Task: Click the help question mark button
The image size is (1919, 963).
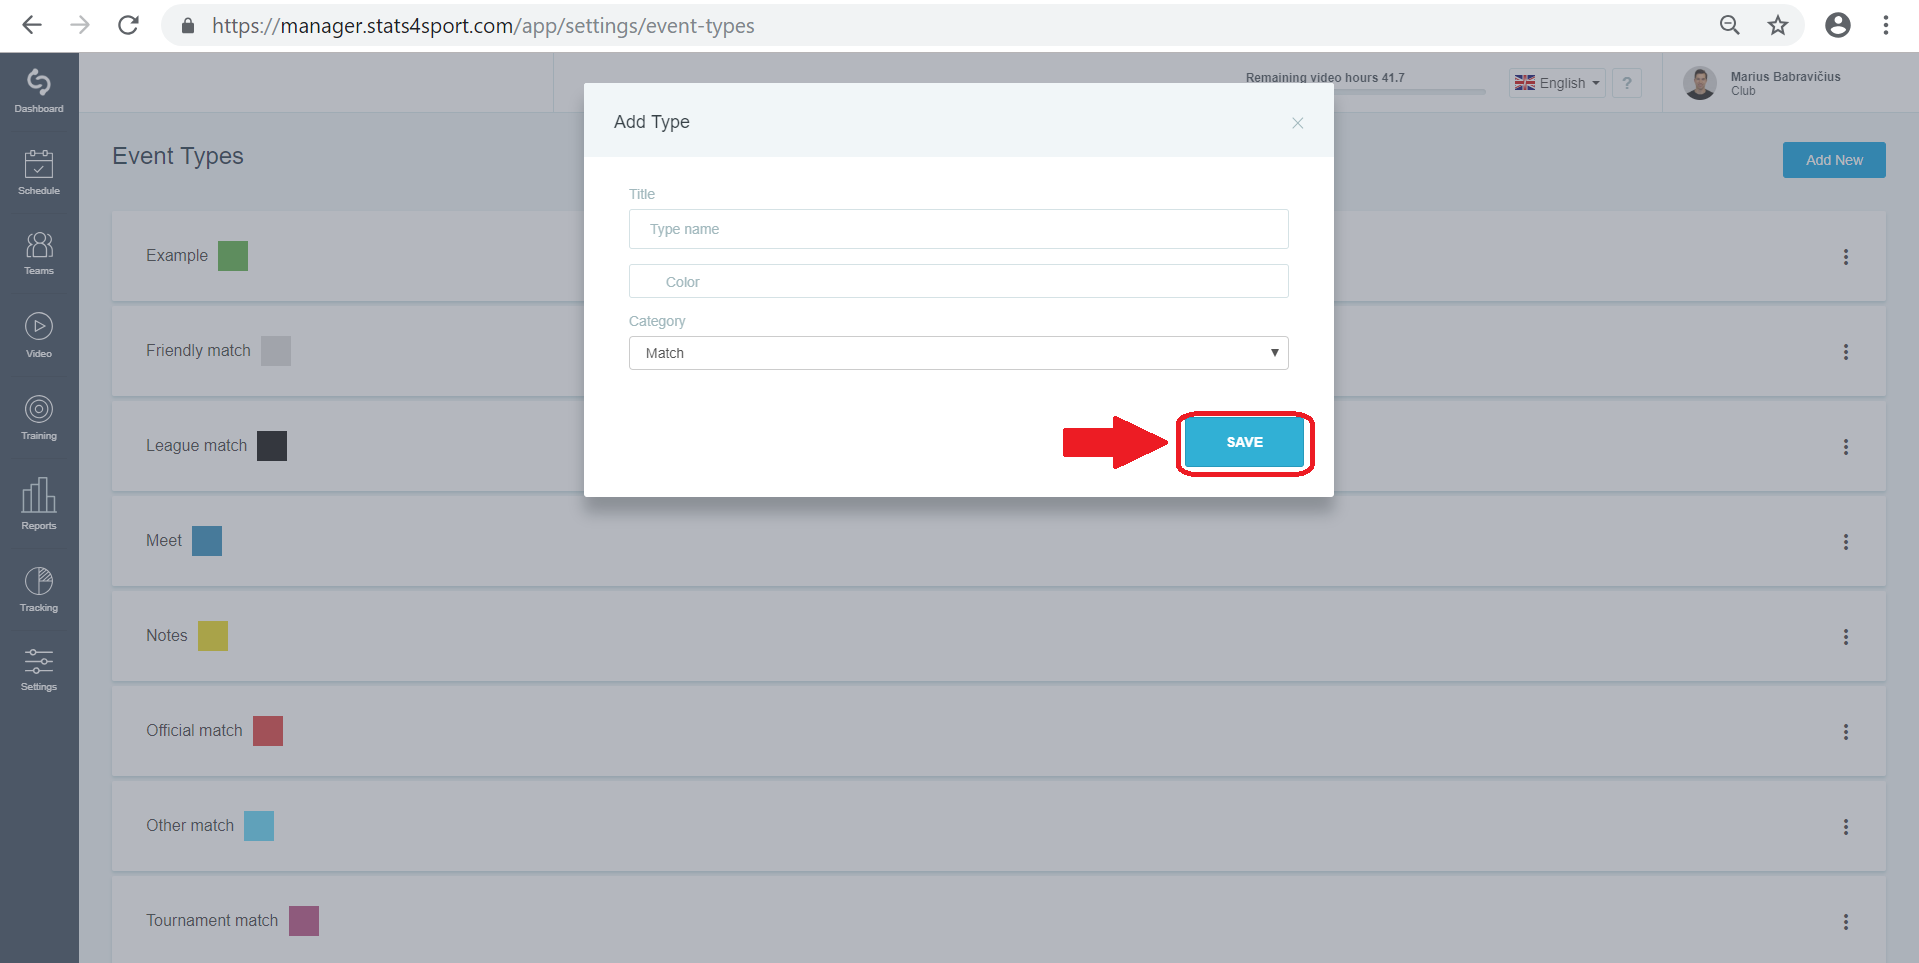Action: 1627,83
